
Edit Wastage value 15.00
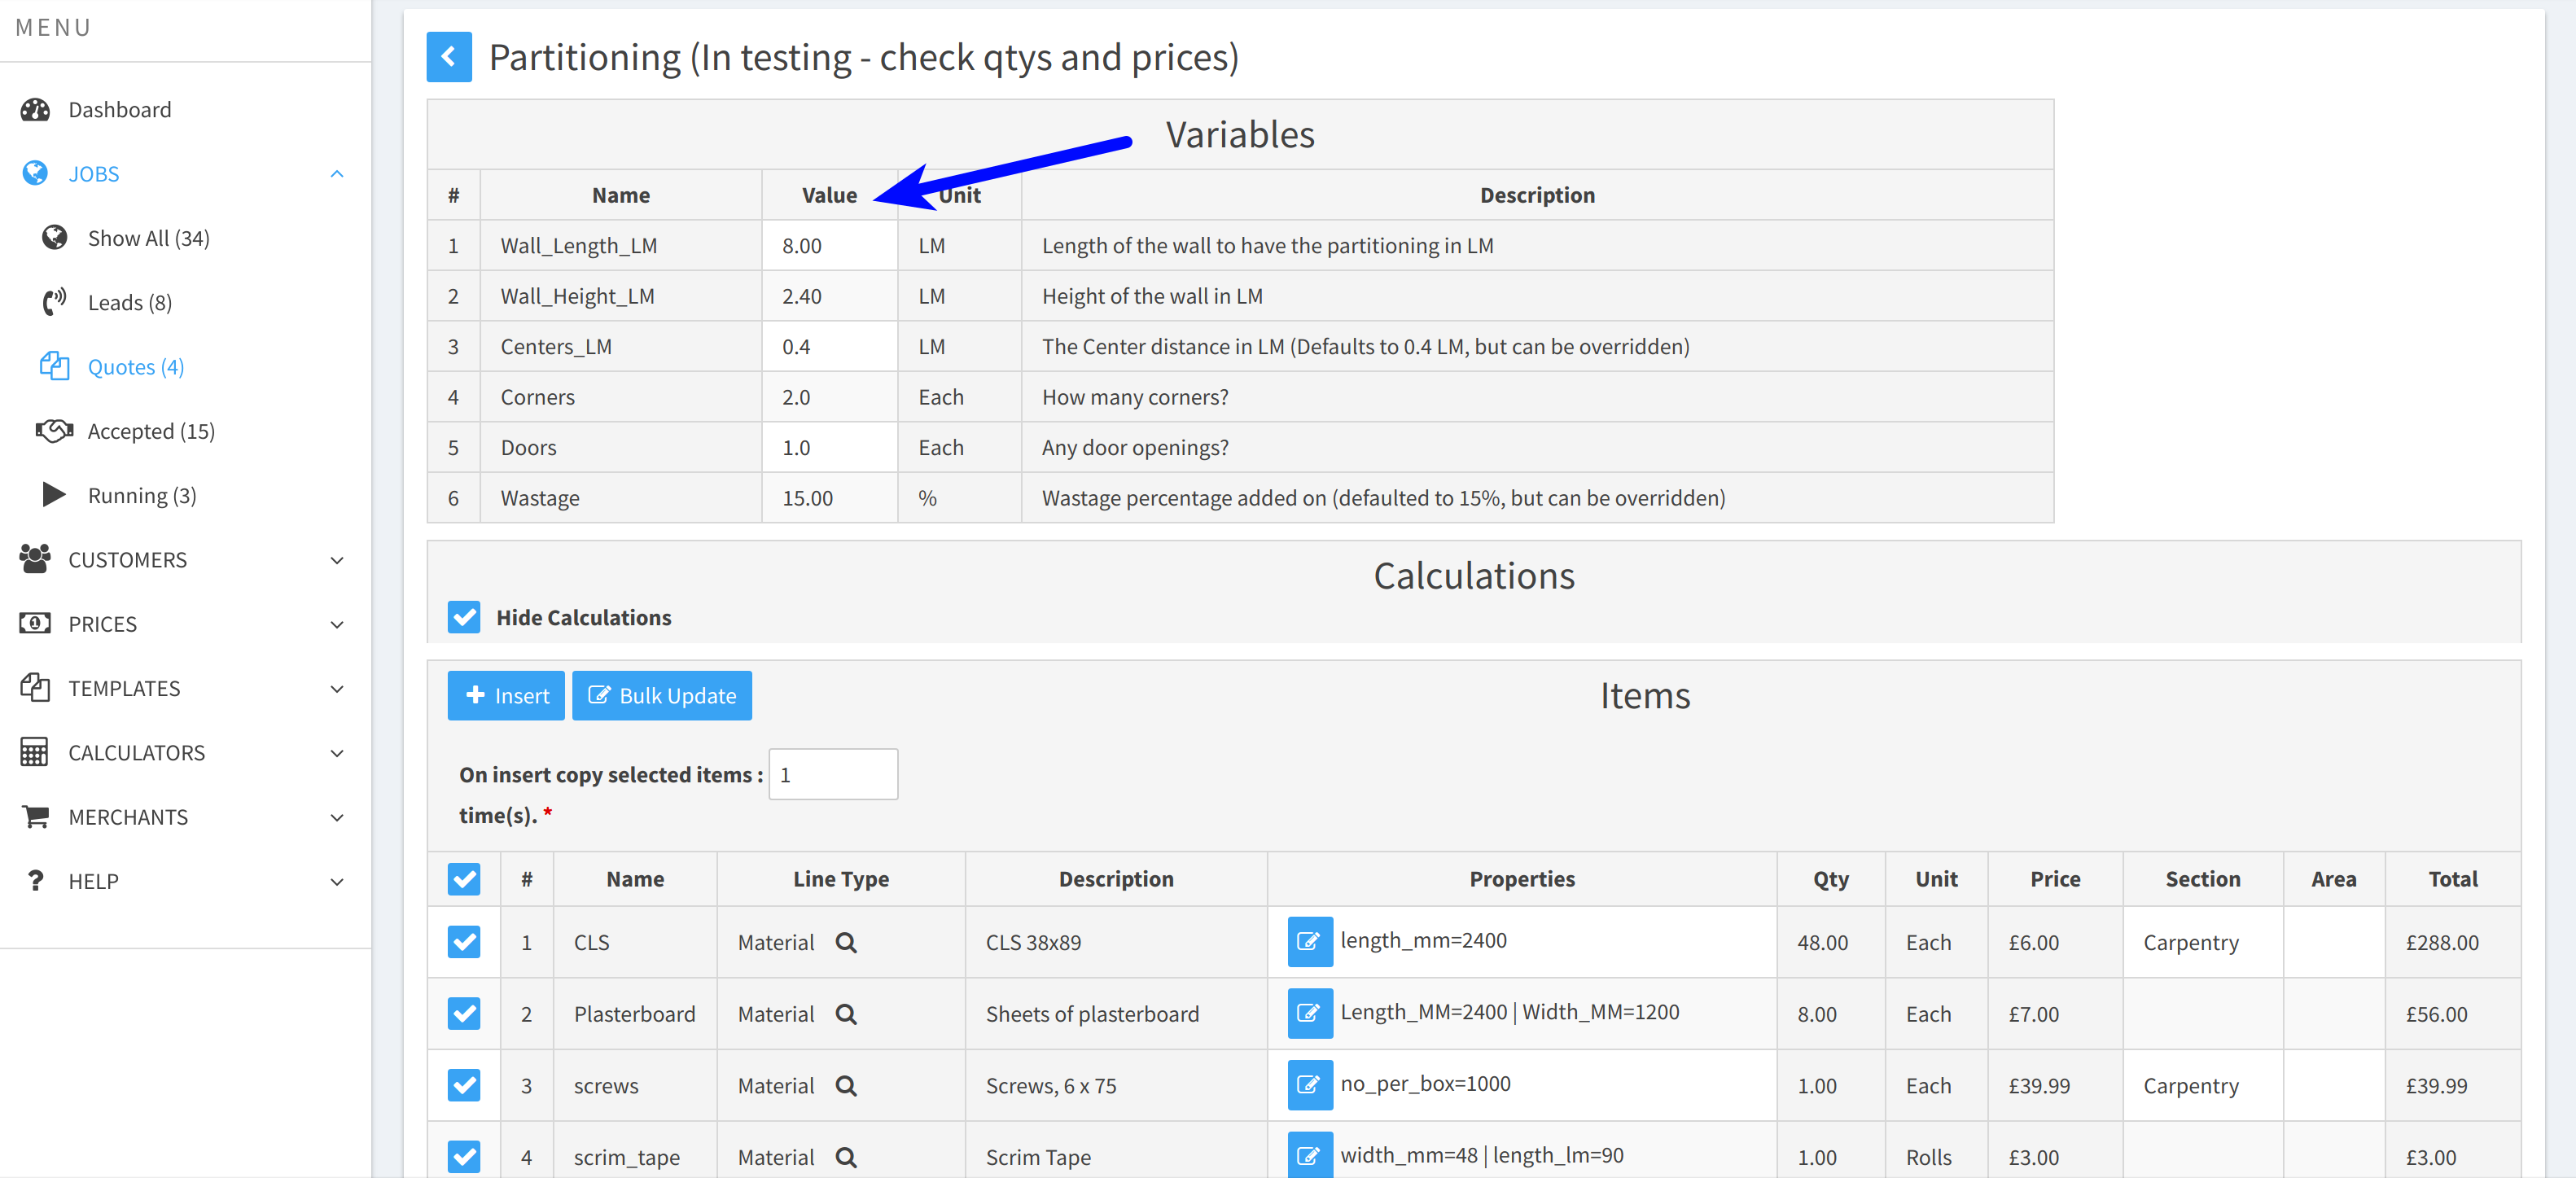(x=830, y=498)
